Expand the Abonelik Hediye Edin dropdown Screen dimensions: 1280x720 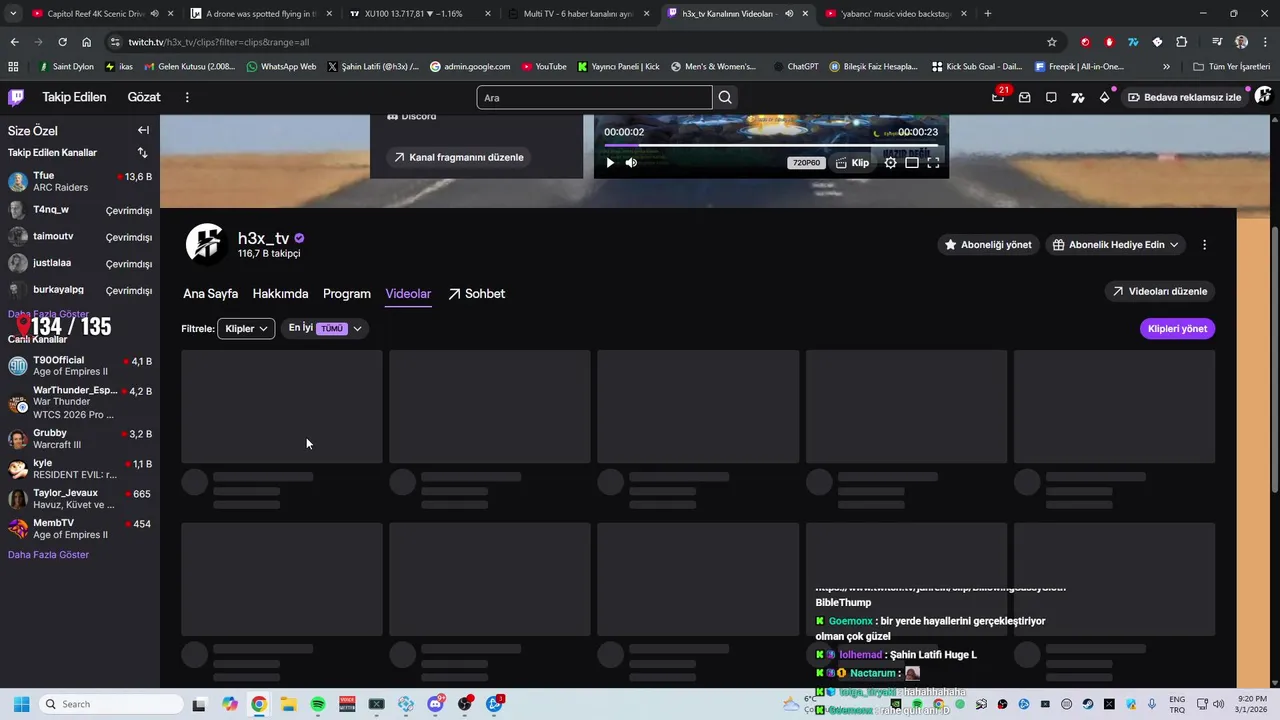(x=1115, y=245)
